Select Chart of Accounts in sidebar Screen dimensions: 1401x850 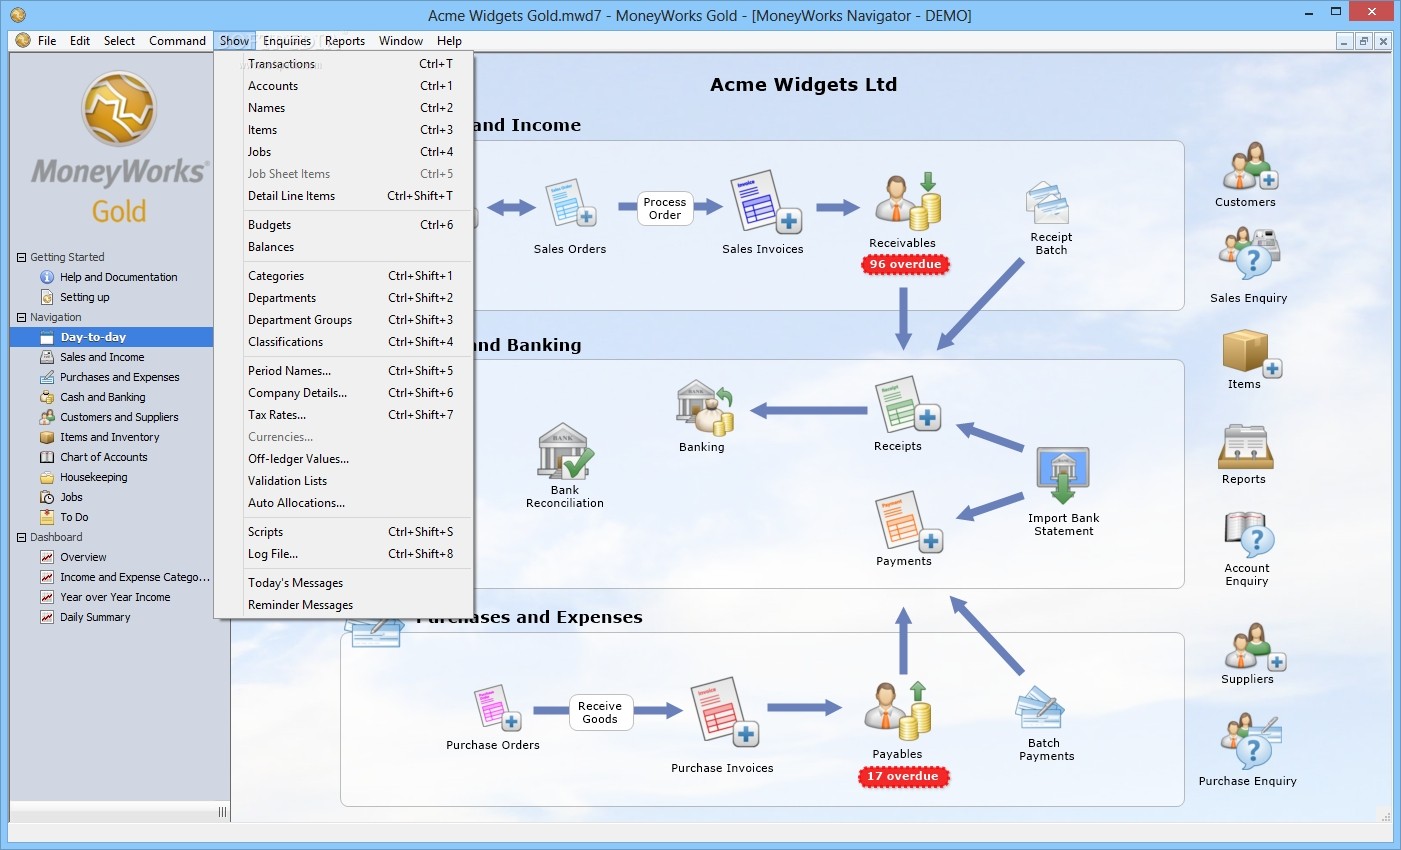tap(103, 457)
